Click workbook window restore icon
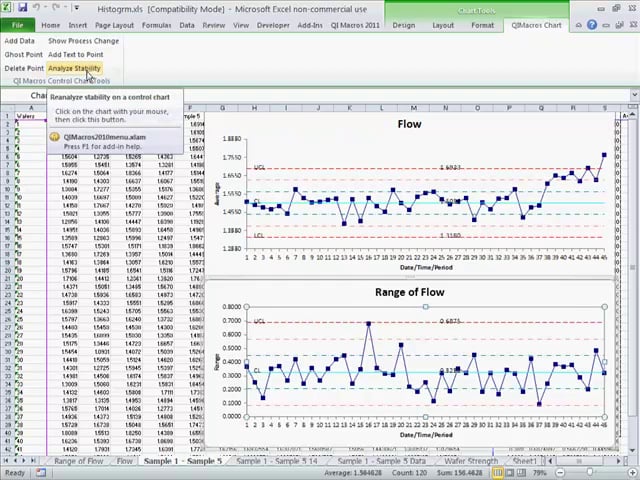Viewport: 640px width, 480px height. click(620, 25)
